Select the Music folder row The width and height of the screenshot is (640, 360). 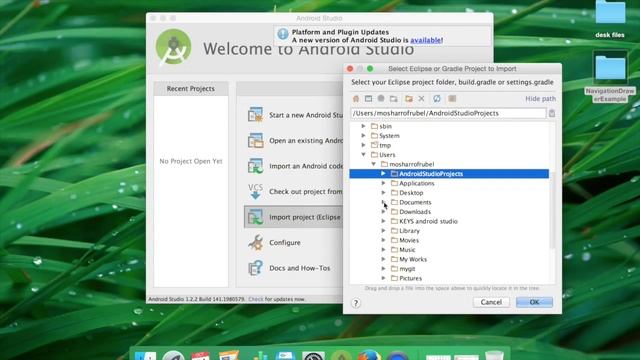(449, 250)
